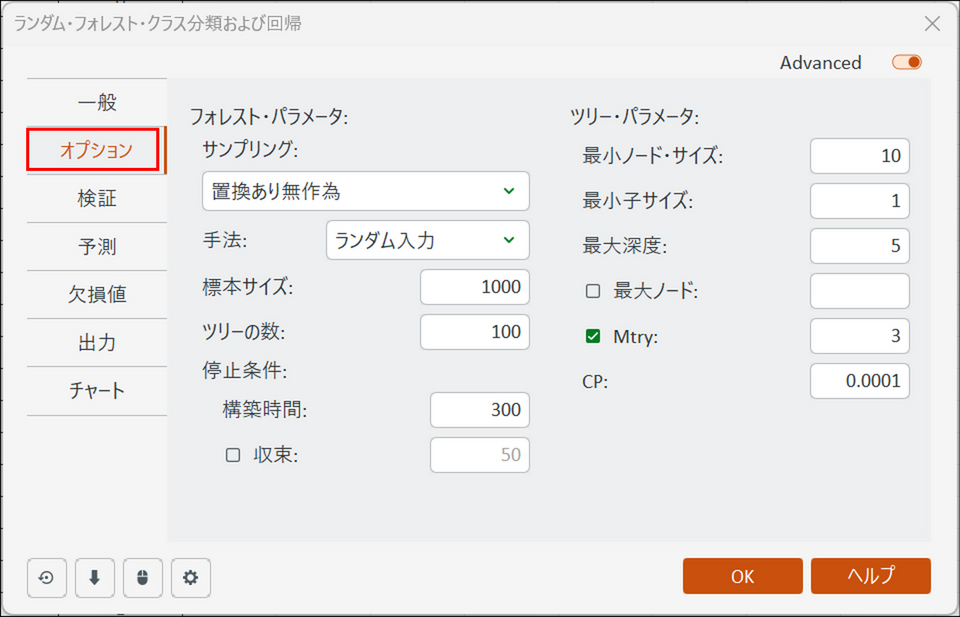Check the 最大ノード checkbox
Viewport: 960px width, 617px height.
pos(593,291)
